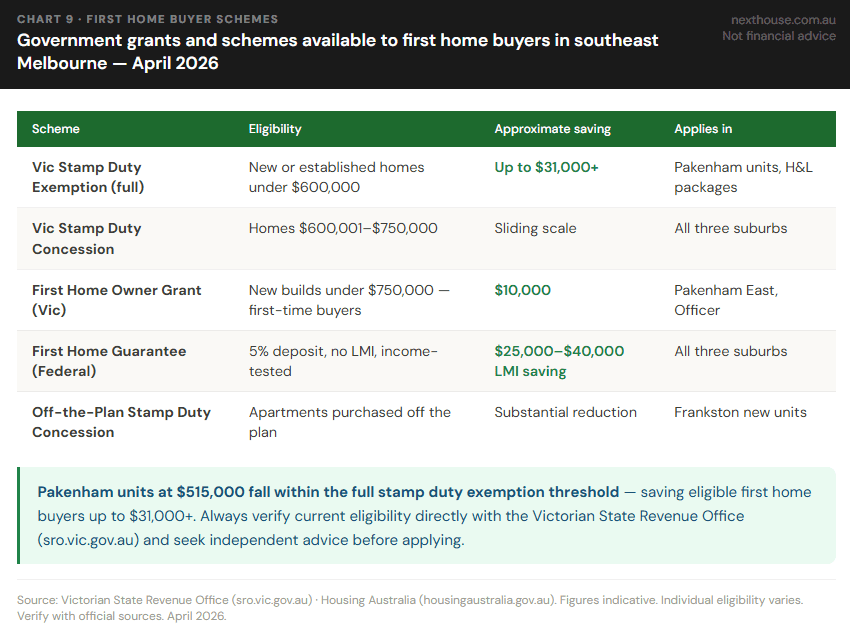Viewport: 850px width, 640px height.
Task: Click the Source footnote text
Action: pyautogui.click(x=409, y=607)
